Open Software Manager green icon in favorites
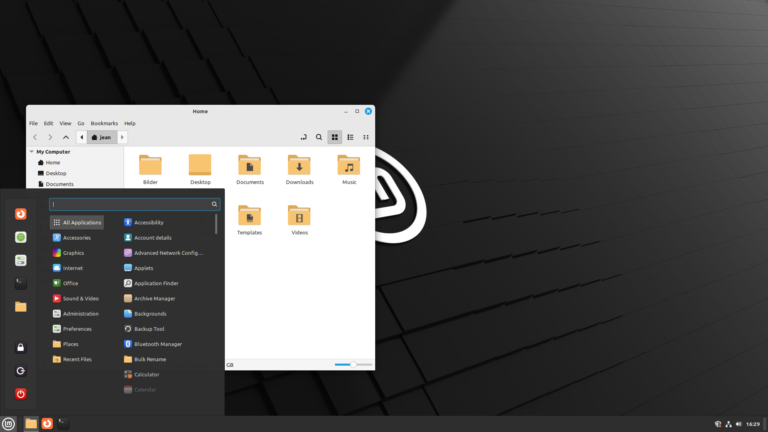 [x=21, y=237]
